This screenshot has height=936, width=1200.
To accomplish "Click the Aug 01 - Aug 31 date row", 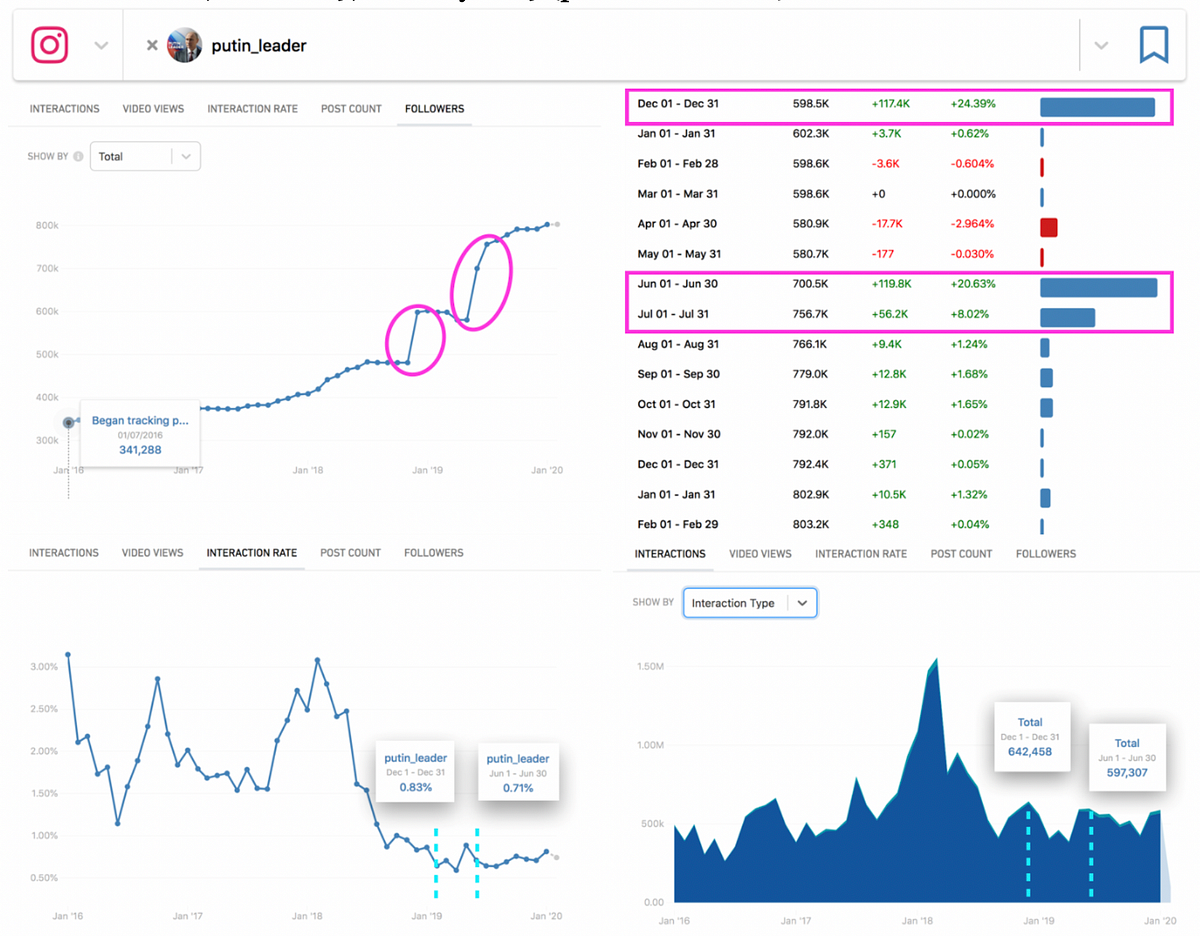I will (678, 344).
